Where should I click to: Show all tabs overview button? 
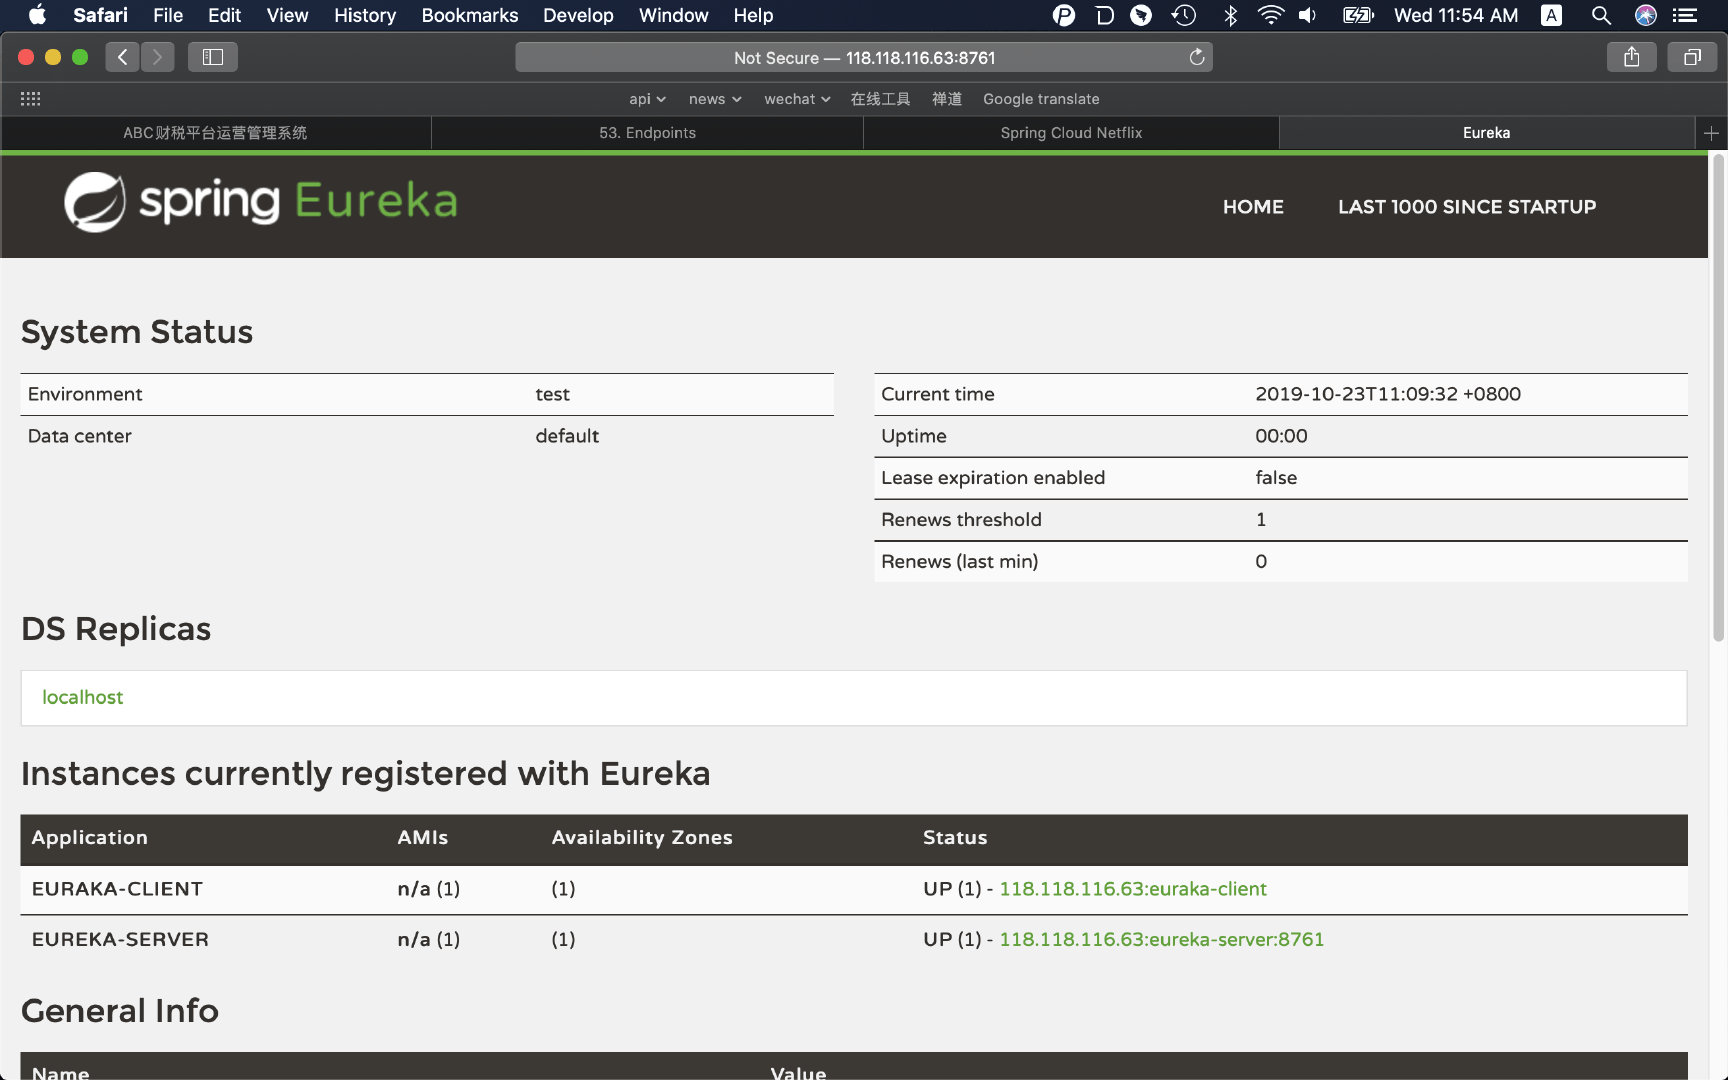[1692, 57]
